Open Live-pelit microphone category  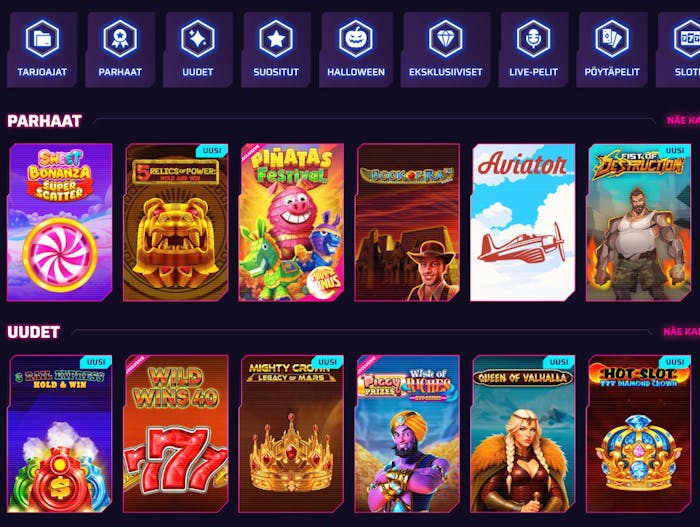point(533,50)
